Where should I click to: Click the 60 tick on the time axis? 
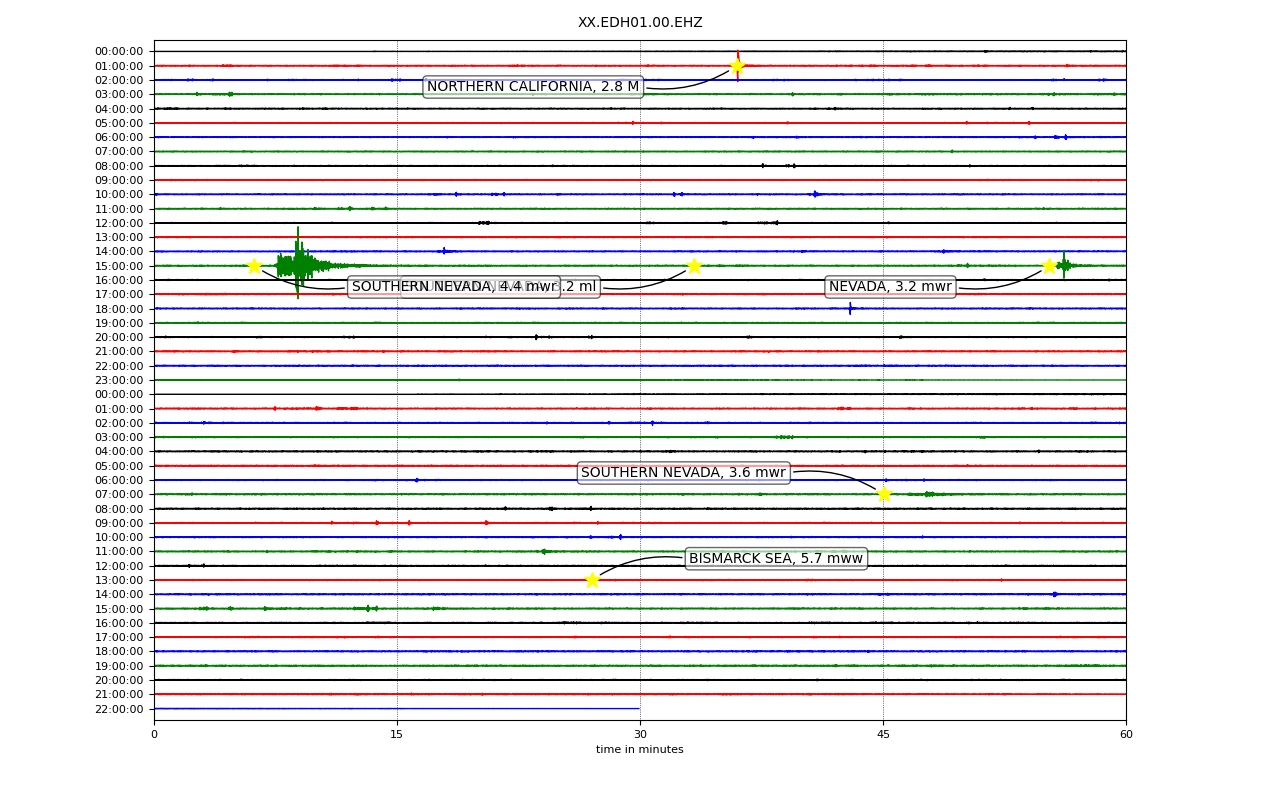(1126, 735)
